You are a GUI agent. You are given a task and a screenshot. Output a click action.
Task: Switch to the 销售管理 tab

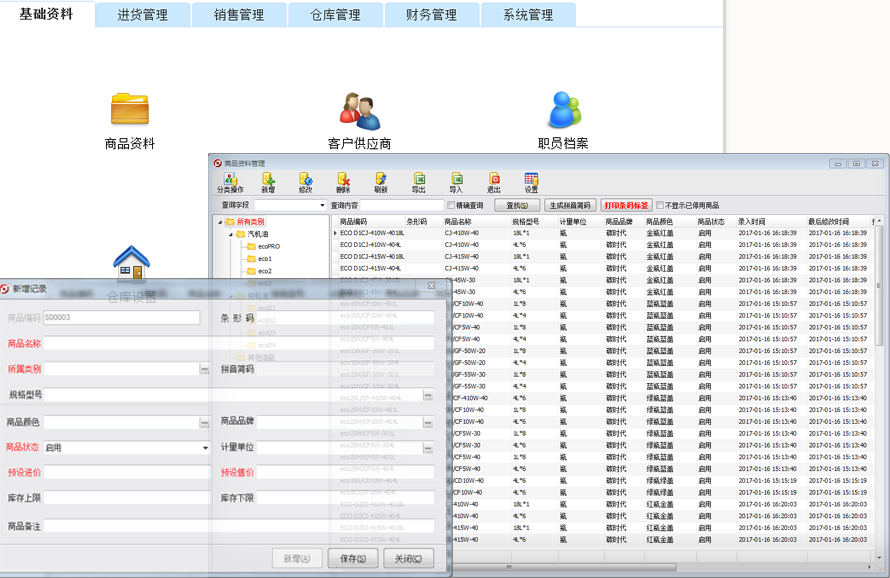tap(239, 15)
